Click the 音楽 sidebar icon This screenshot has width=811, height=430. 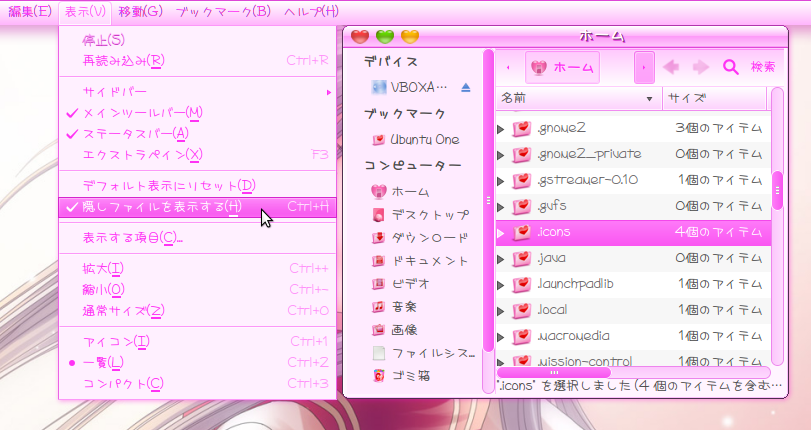(x=379, y=307)
